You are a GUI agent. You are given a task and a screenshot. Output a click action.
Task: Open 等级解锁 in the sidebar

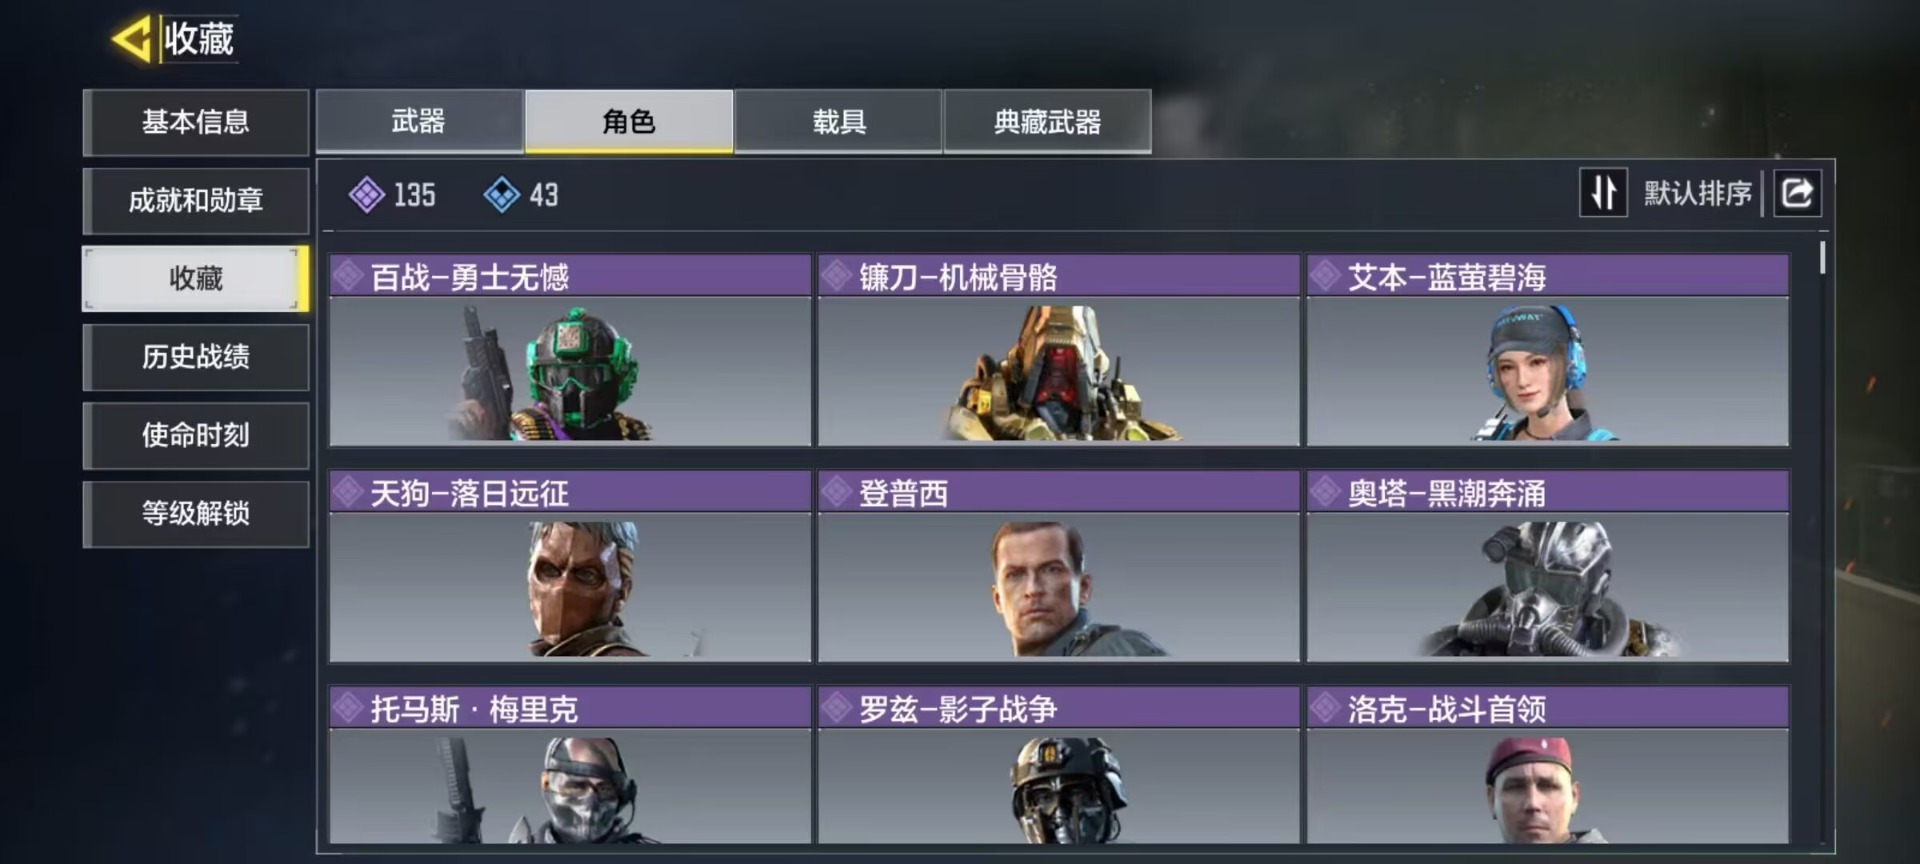pyautogui.click(x=196, y=513)
